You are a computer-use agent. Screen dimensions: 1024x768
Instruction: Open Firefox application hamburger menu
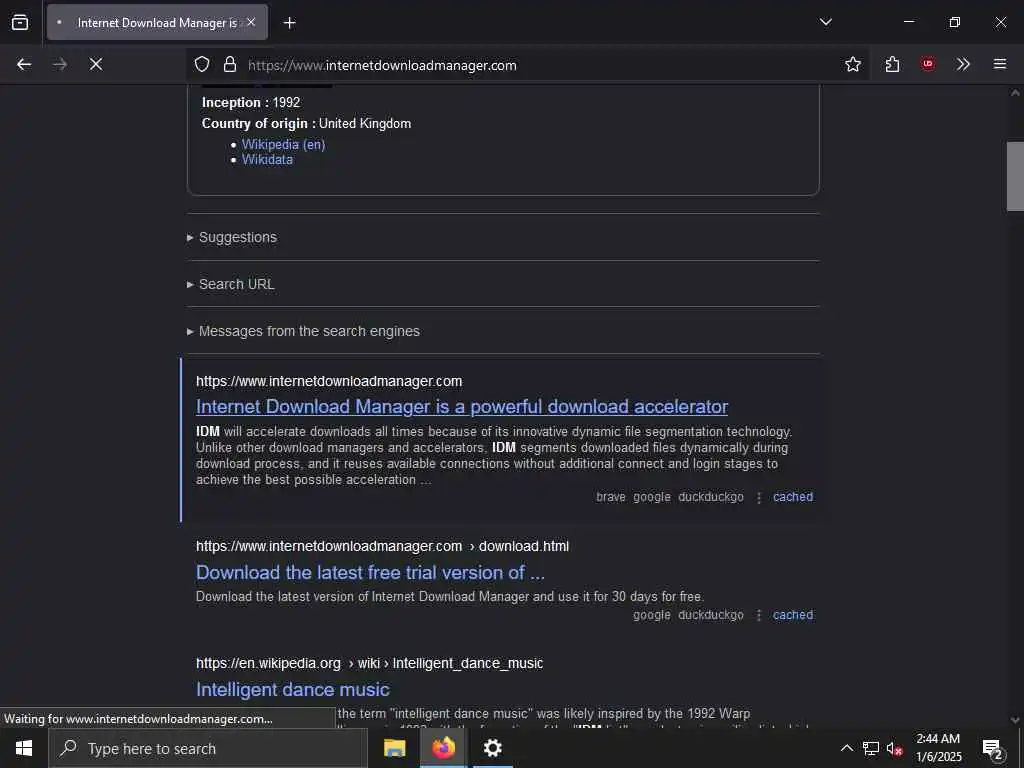click(x=1000, y=64)
